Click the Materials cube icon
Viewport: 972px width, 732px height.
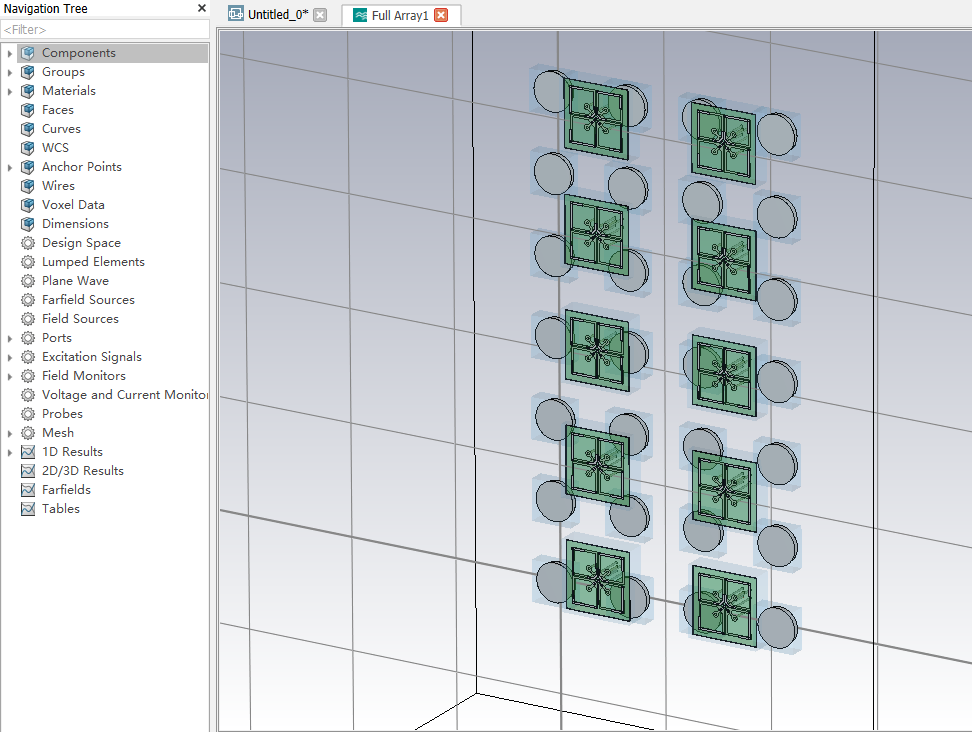28,91
